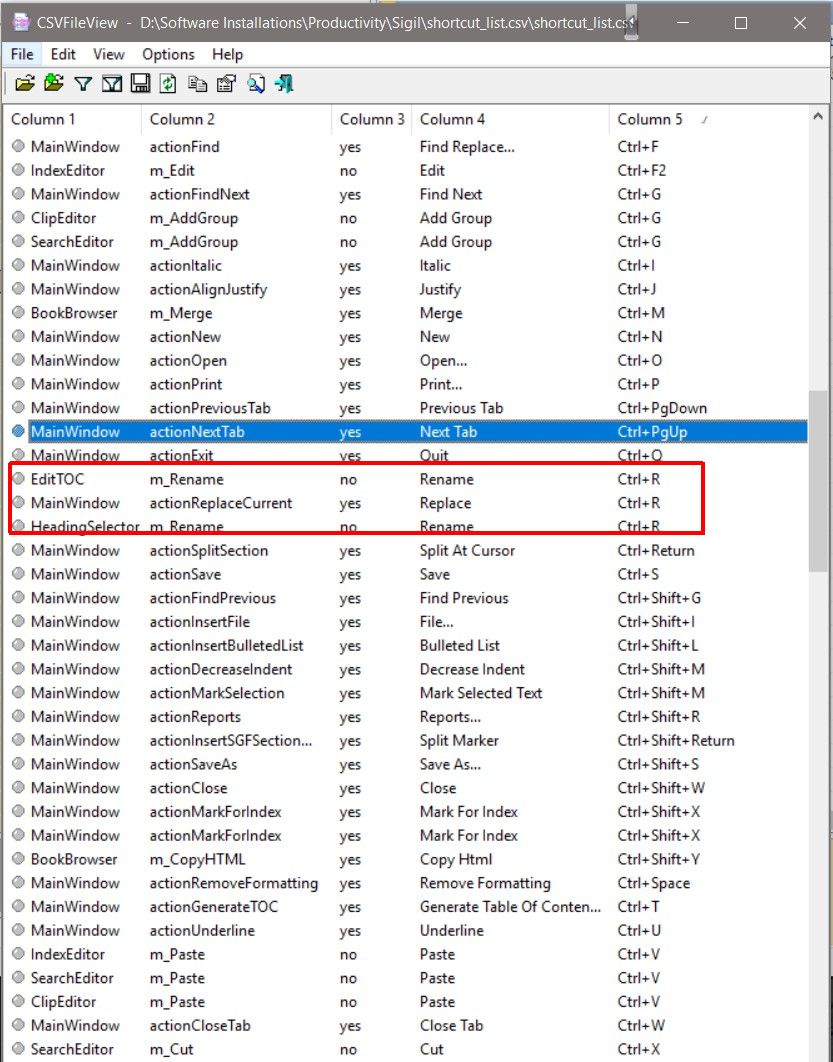Select the actionPreviousTab cell
The width and height of the screenshot is (833, 1062).
click(x=210, y=408)
